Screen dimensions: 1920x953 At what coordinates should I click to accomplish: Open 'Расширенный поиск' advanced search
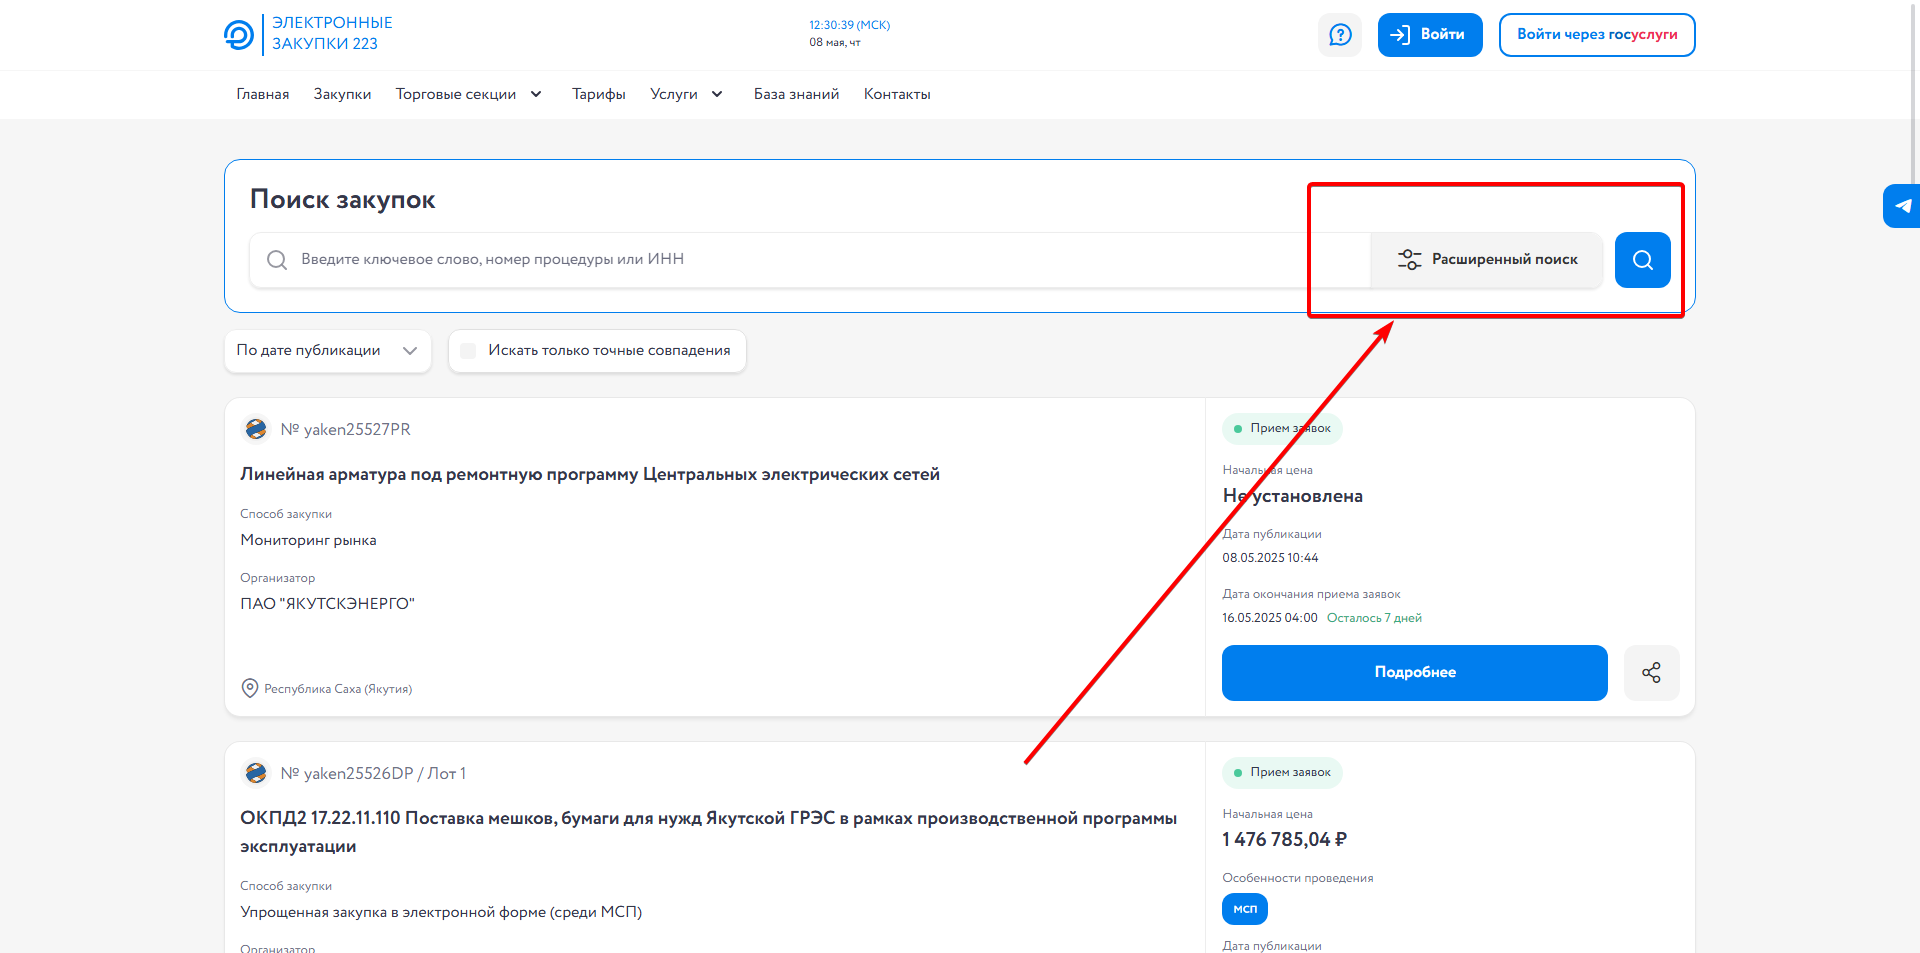click(1487, 260)
